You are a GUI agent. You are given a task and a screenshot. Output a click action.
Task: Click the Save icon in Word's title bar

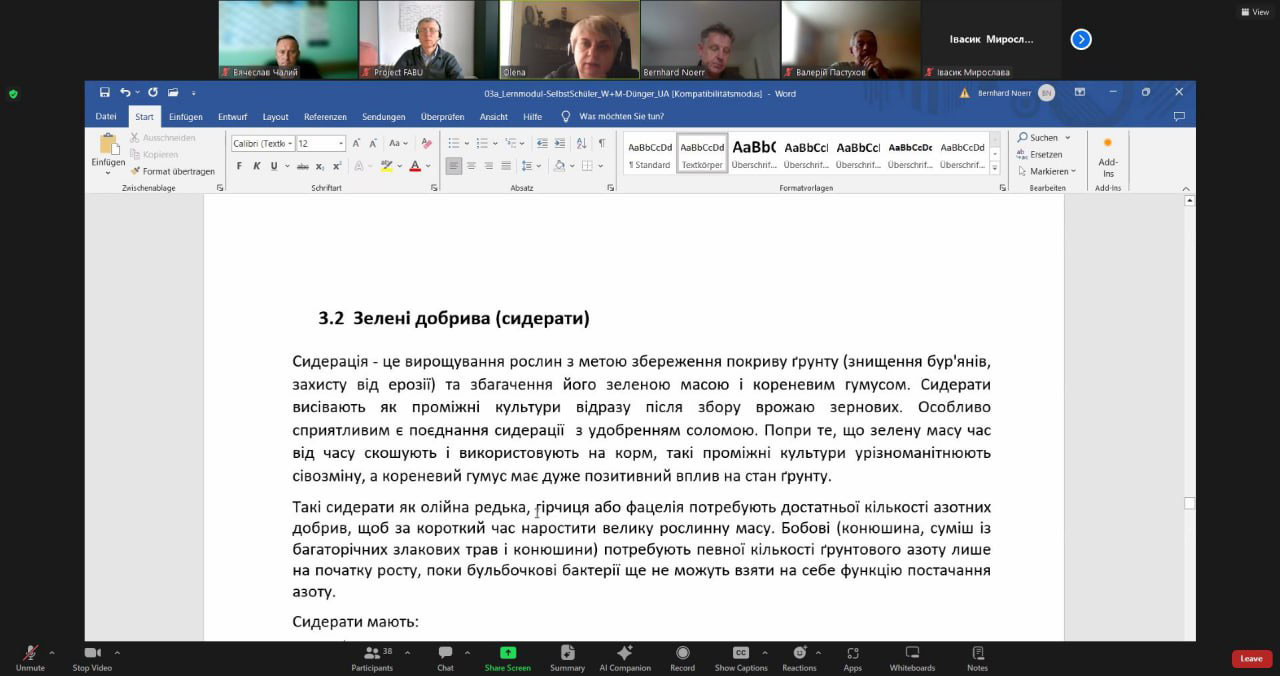click(x=105, y=92)
